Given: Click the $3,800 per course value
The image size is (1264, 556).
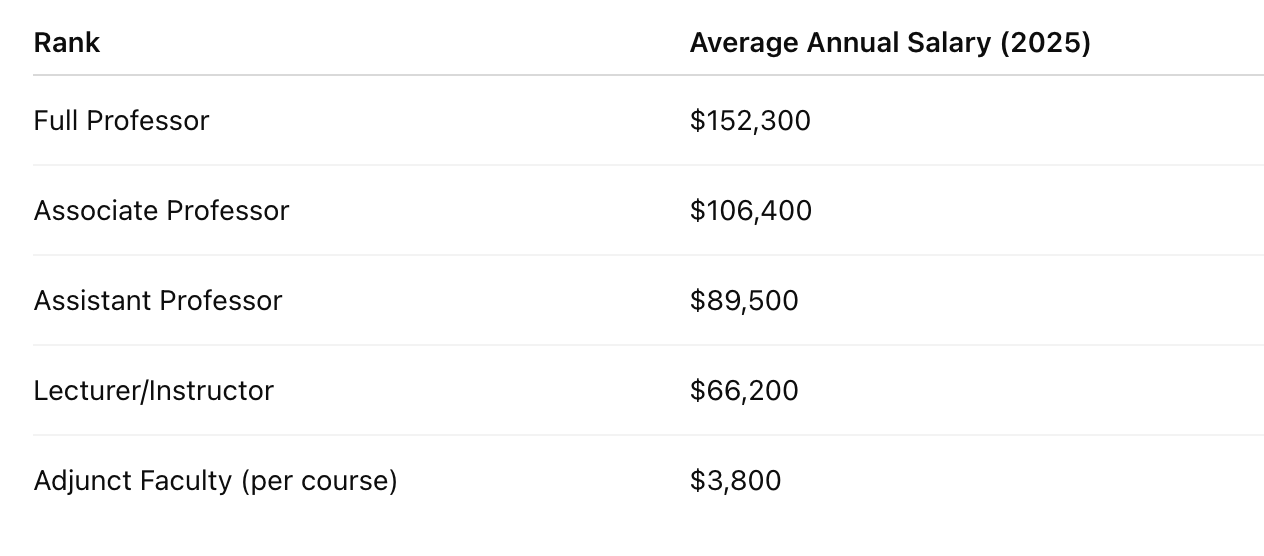Looking at the screenshot, I should point(735,481).
